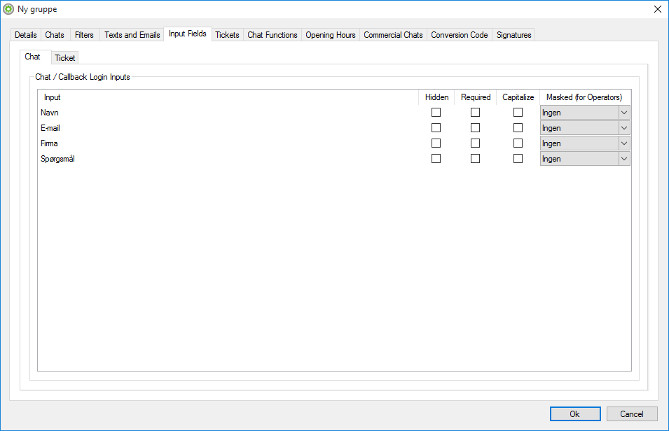
Task: Go to the Signatures tab
Action: tap(514, 35)
